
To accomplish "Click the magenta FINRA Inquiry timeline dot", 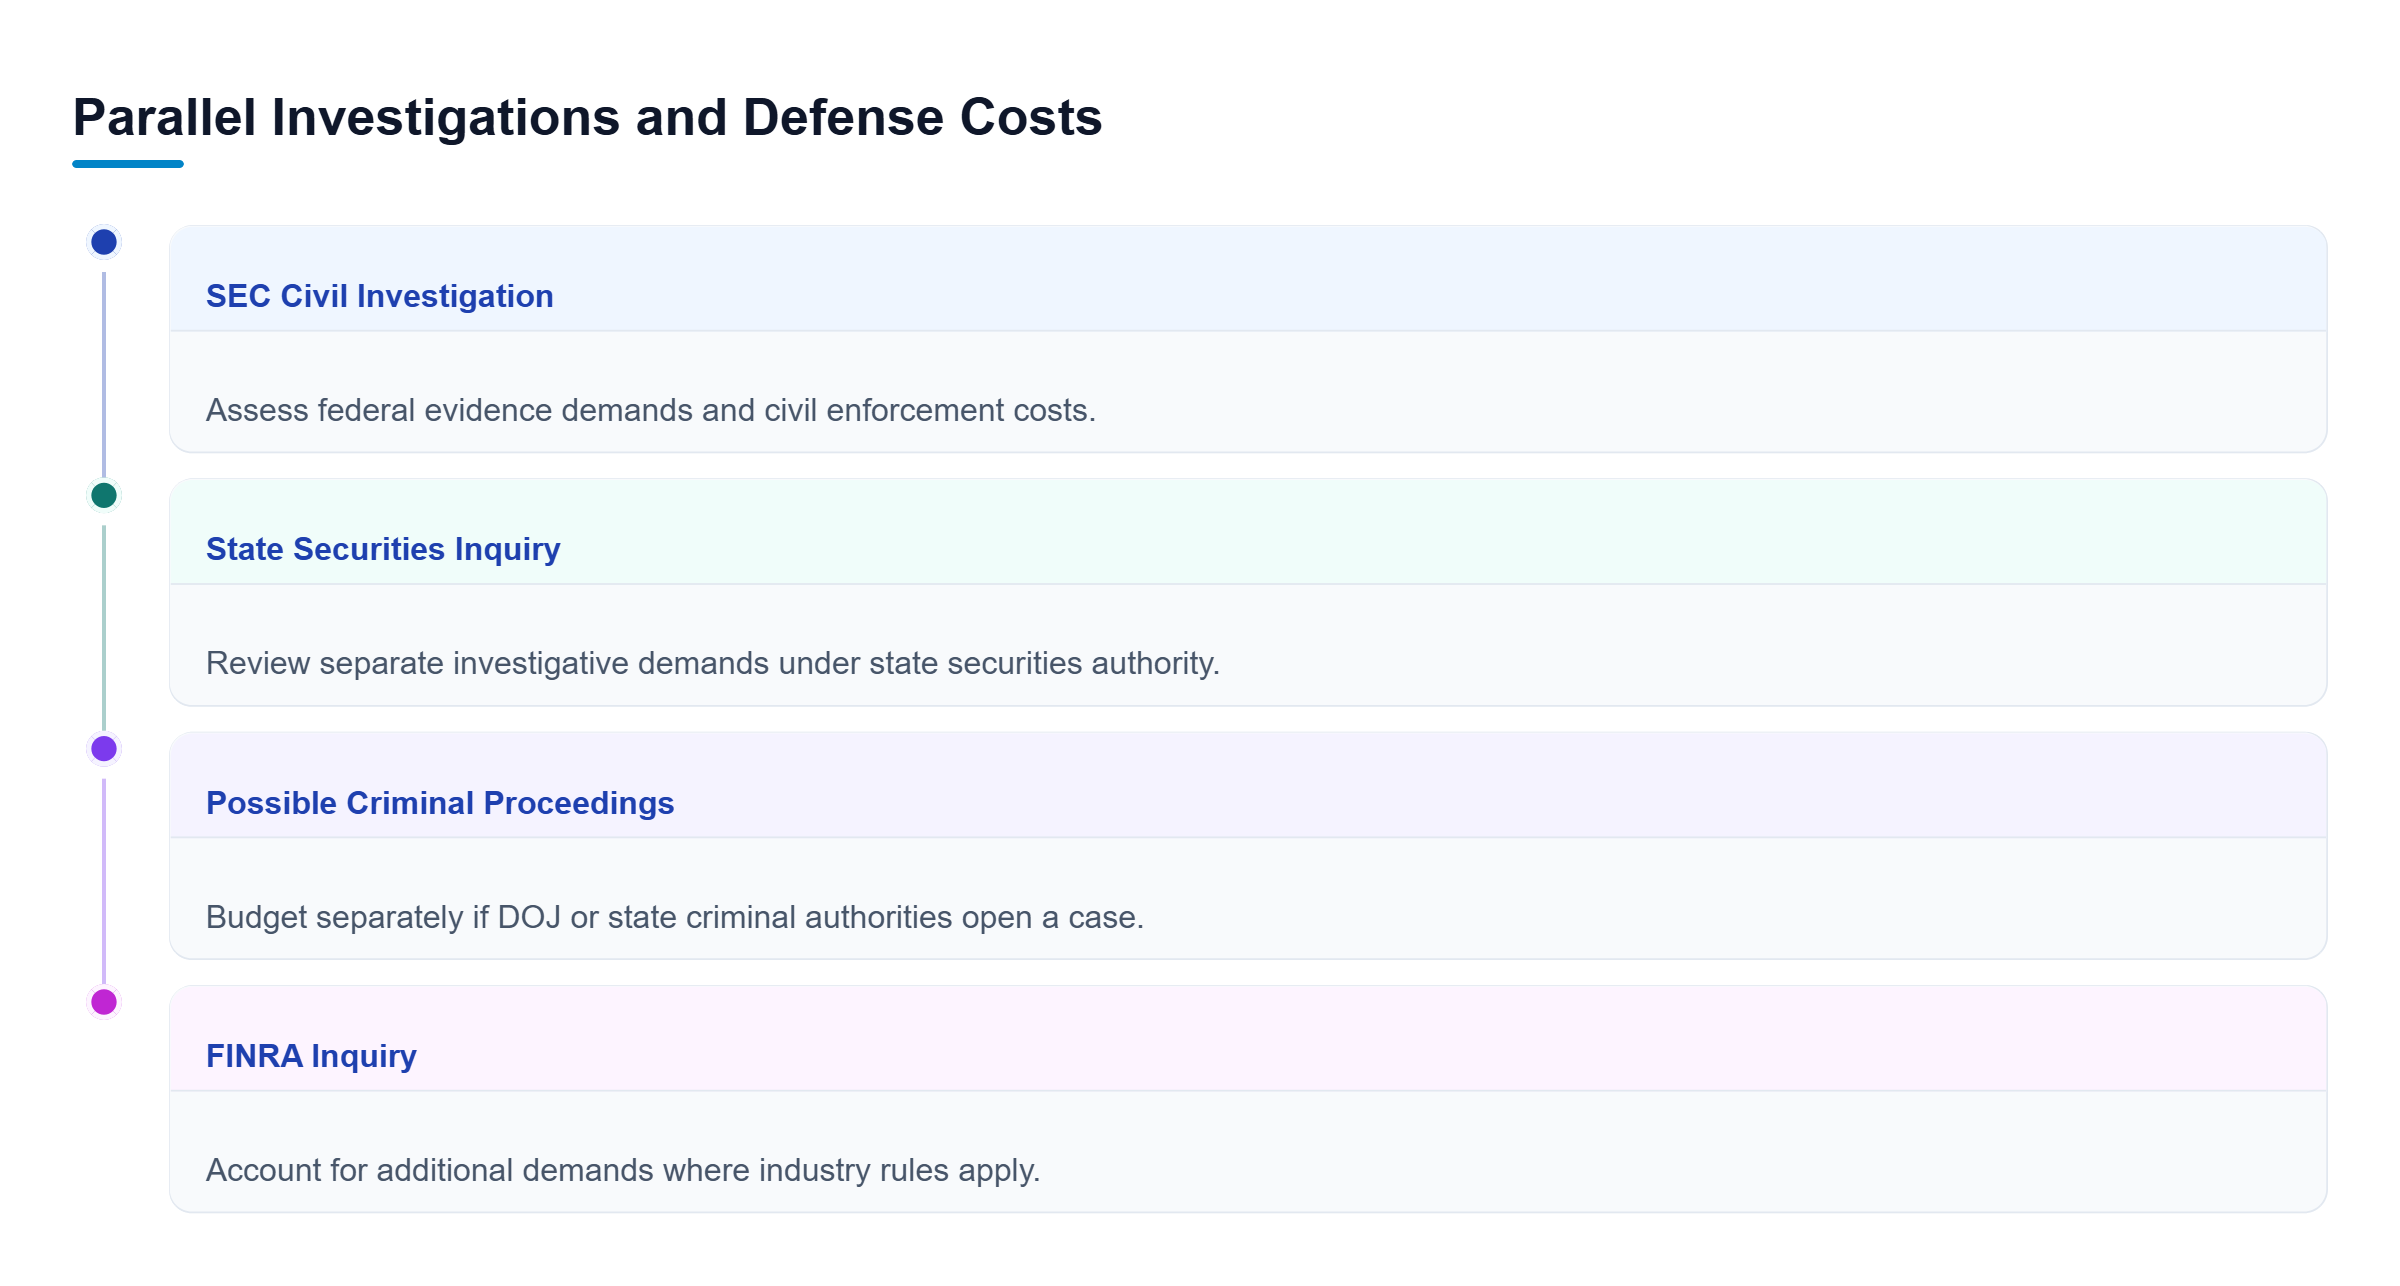I will [x=104, y=1001].
